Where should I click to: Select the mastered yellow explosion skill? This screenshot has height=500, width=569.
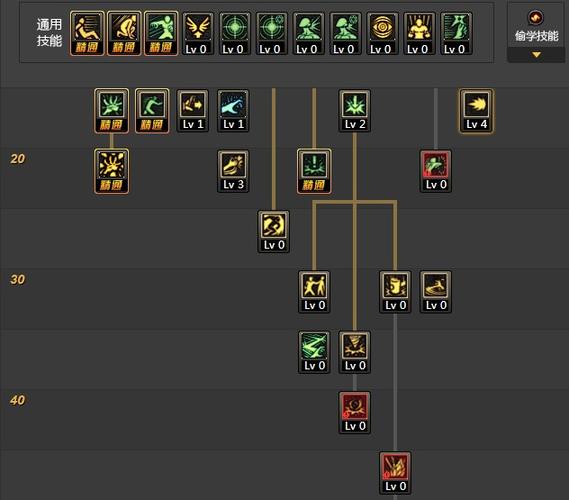(111, 171)
